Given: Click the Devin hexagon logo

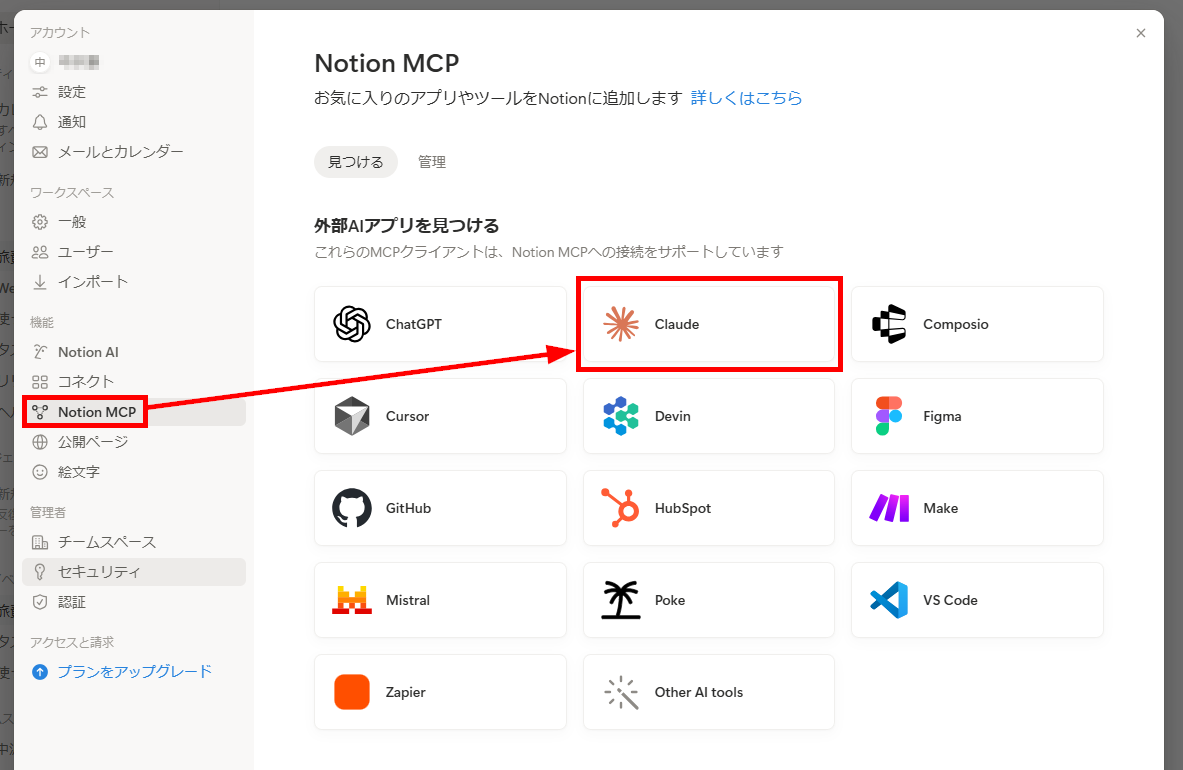Looking at the screenshot, I should 621,416.
